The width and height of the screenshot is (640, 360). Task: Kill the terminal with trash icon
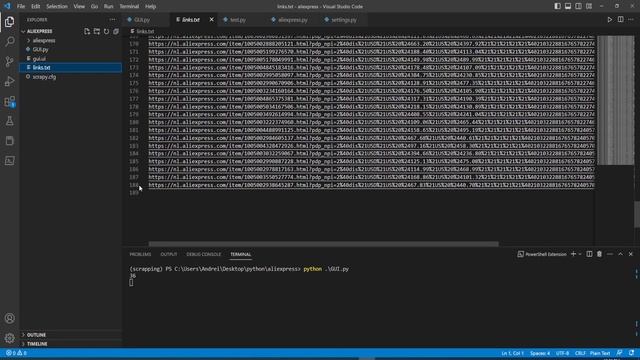coord(599,254)
